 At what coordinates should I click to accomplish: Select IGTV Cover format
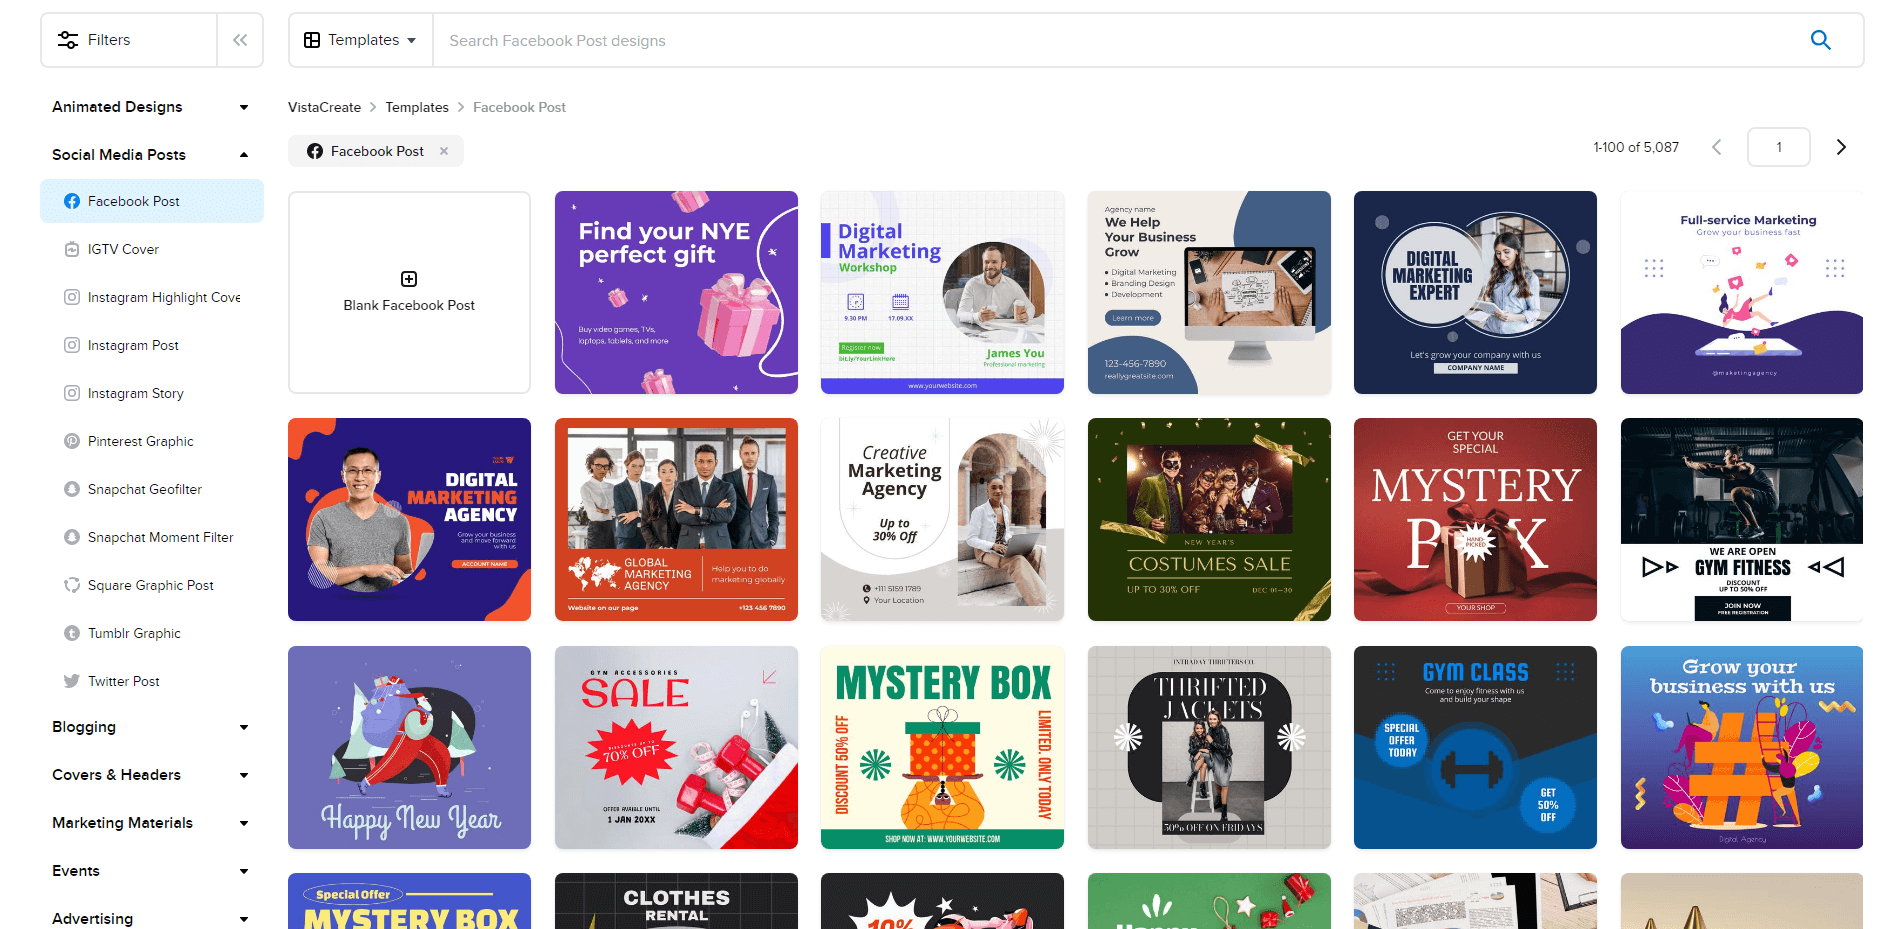152,249
